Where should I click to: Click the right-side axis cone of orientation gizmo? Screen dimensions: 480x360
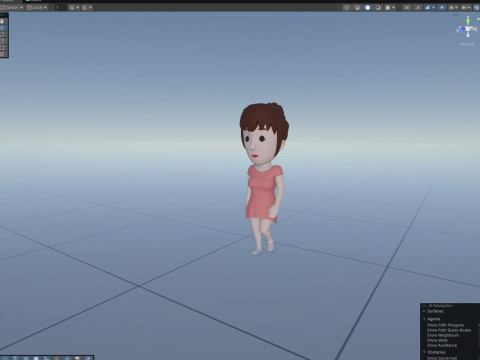tap(474, 29)
